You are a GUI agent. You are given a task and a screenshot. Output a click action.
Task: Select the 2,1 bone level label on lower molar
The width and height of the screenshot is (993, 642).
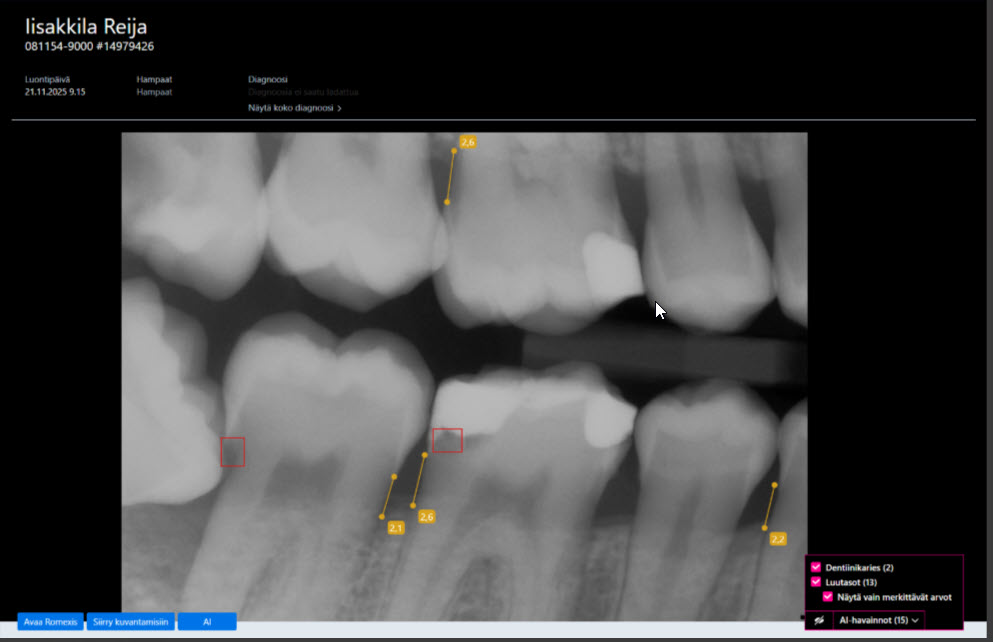click(396, 528)
